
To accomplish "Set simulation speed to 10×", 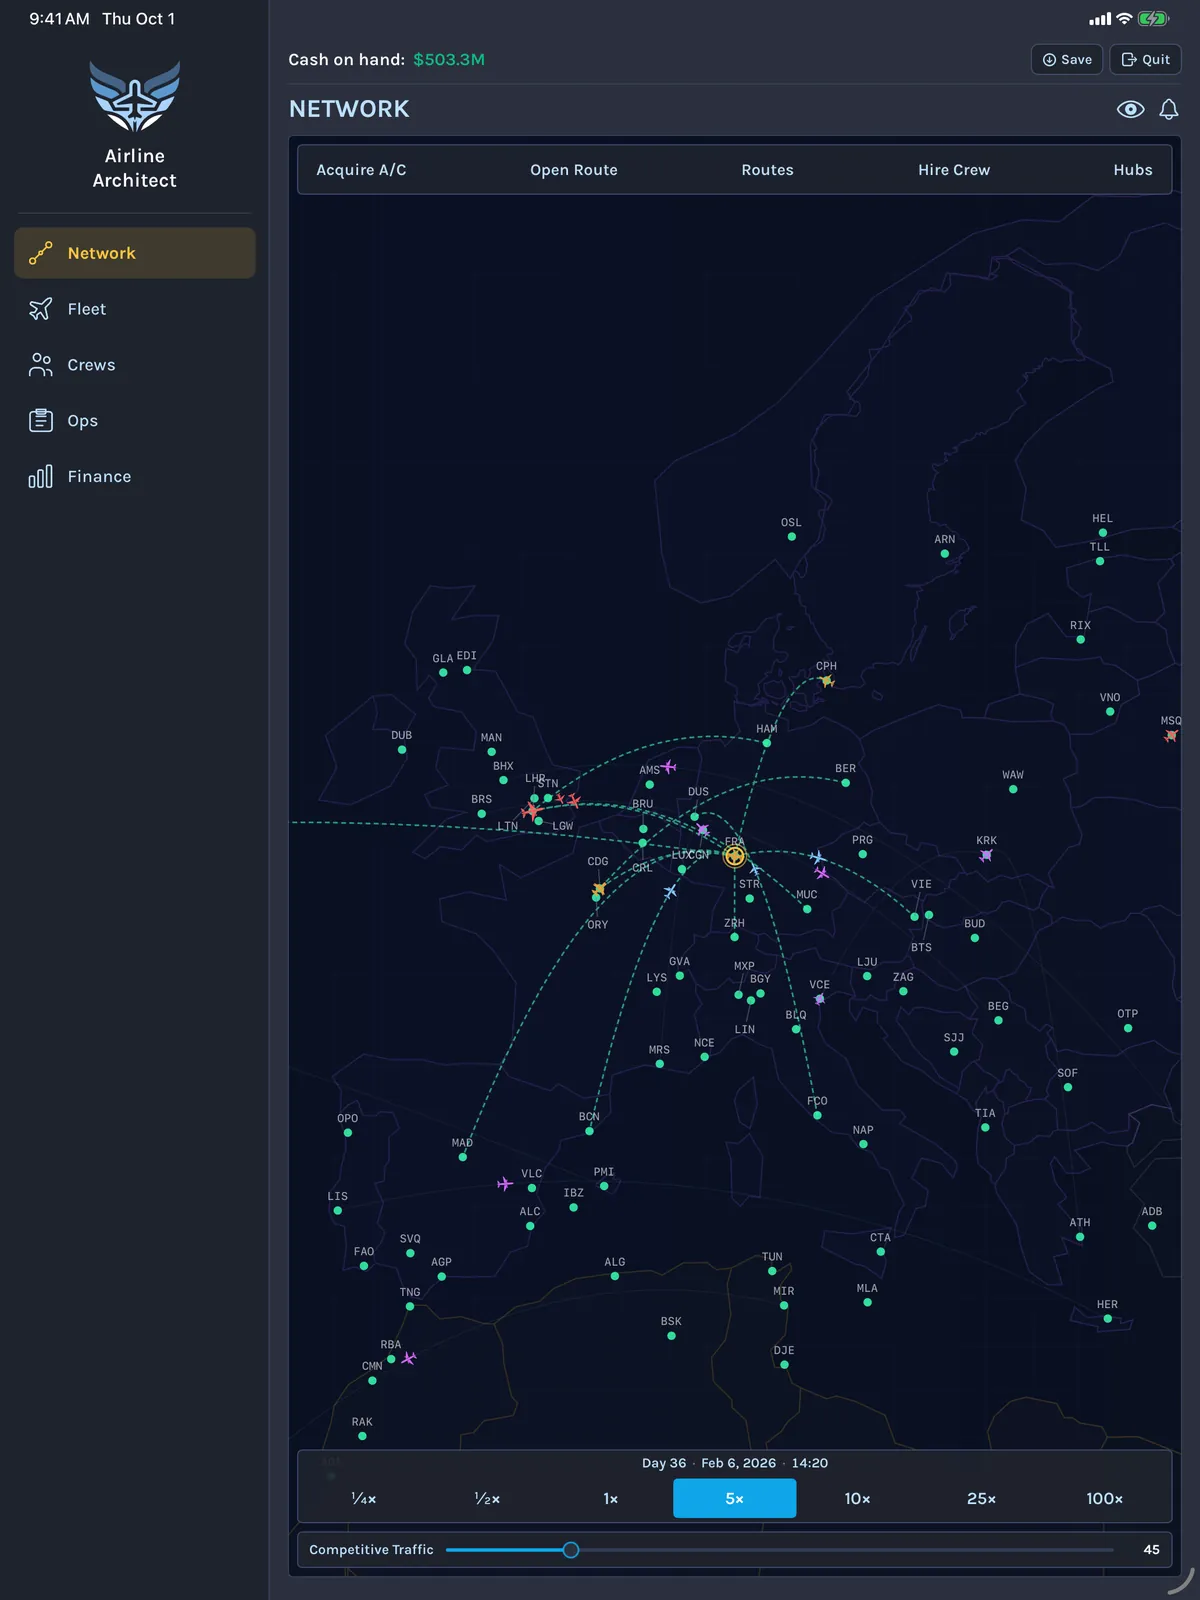I will [858, 1498].
